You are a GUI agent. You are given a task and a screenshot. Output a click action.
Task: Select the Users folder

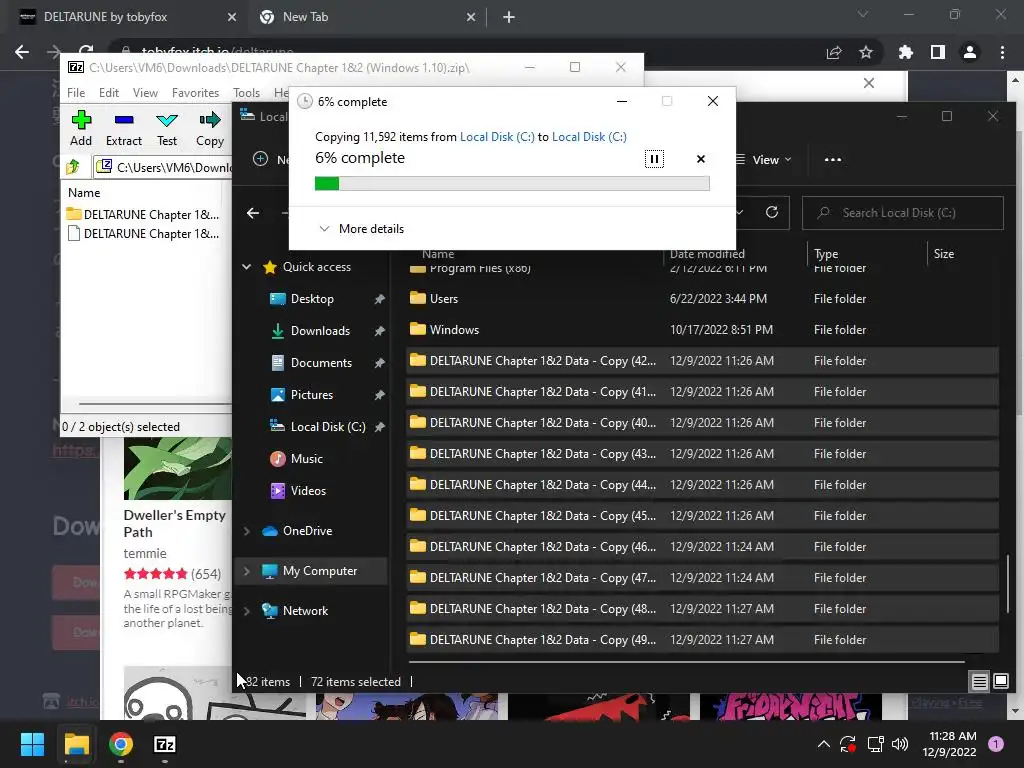pos(702,298)
